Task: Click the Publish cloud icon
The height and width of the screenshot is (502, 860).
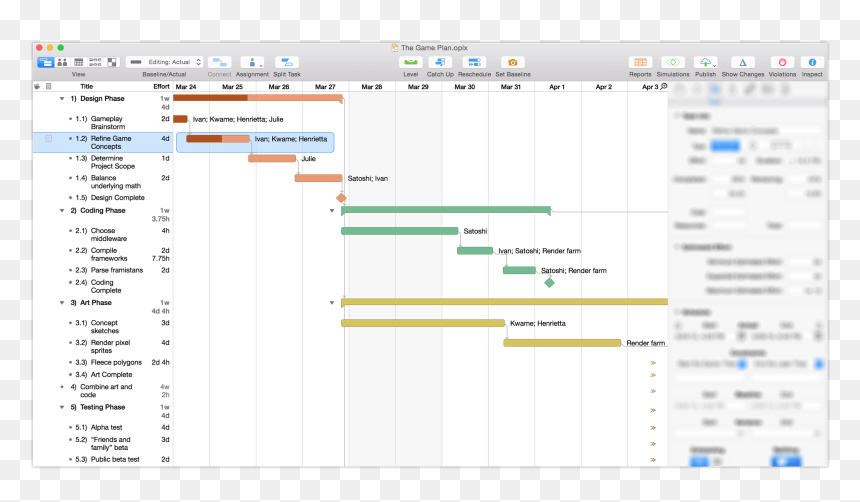Action: click(705, 62)
